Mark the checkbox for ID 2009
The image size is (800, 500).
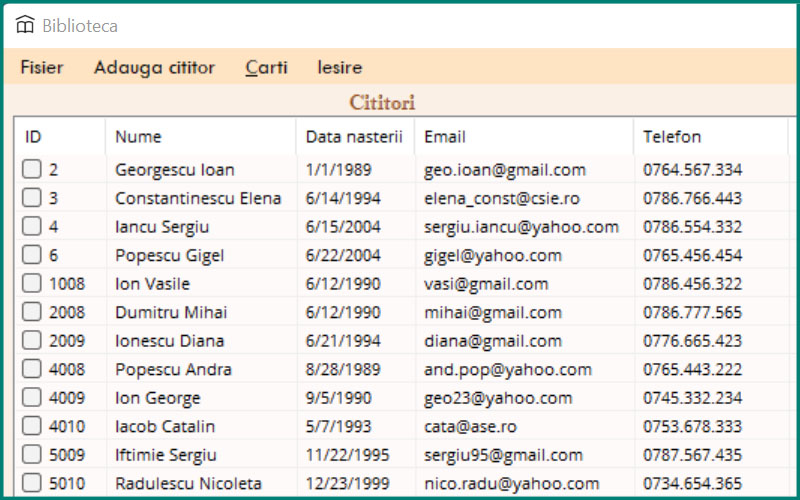tap(32, 341)
